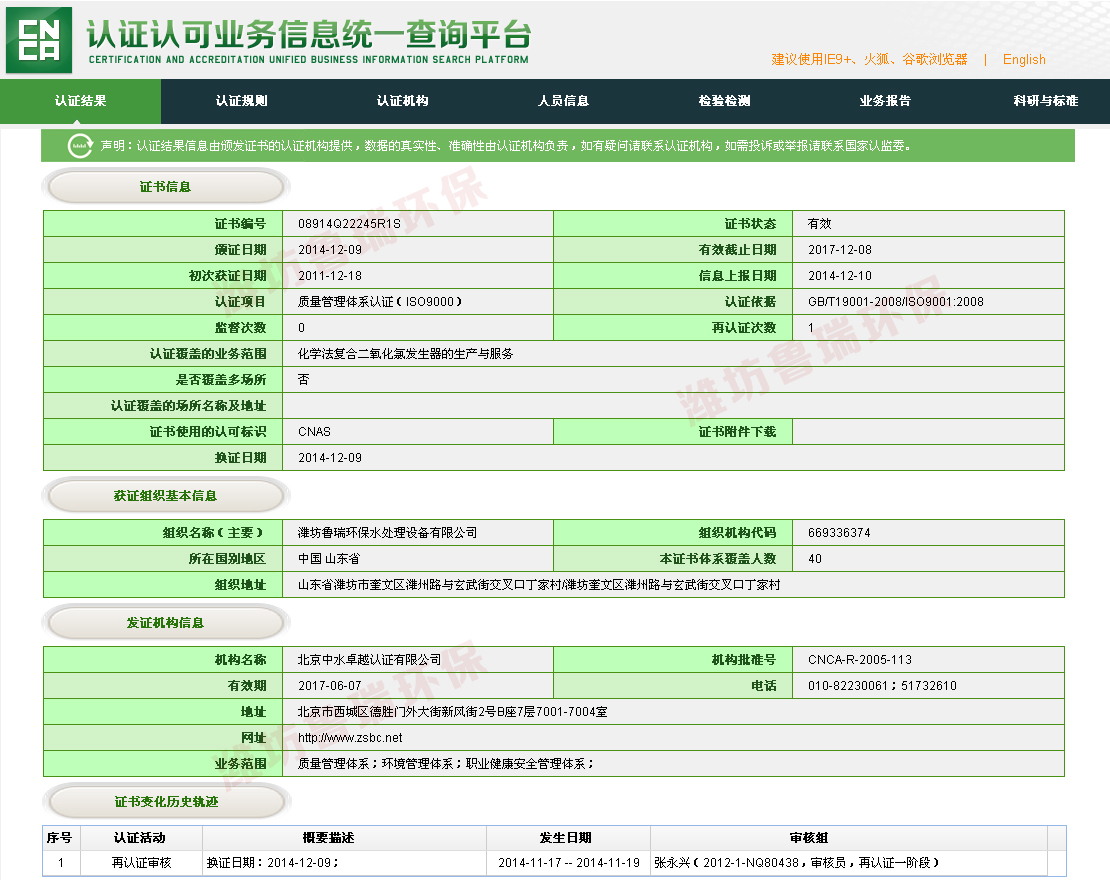The height and width of the screenshot is (880, 1110).
Task: Switch to the 认证规则 tab
Action: tap(241, 101)
